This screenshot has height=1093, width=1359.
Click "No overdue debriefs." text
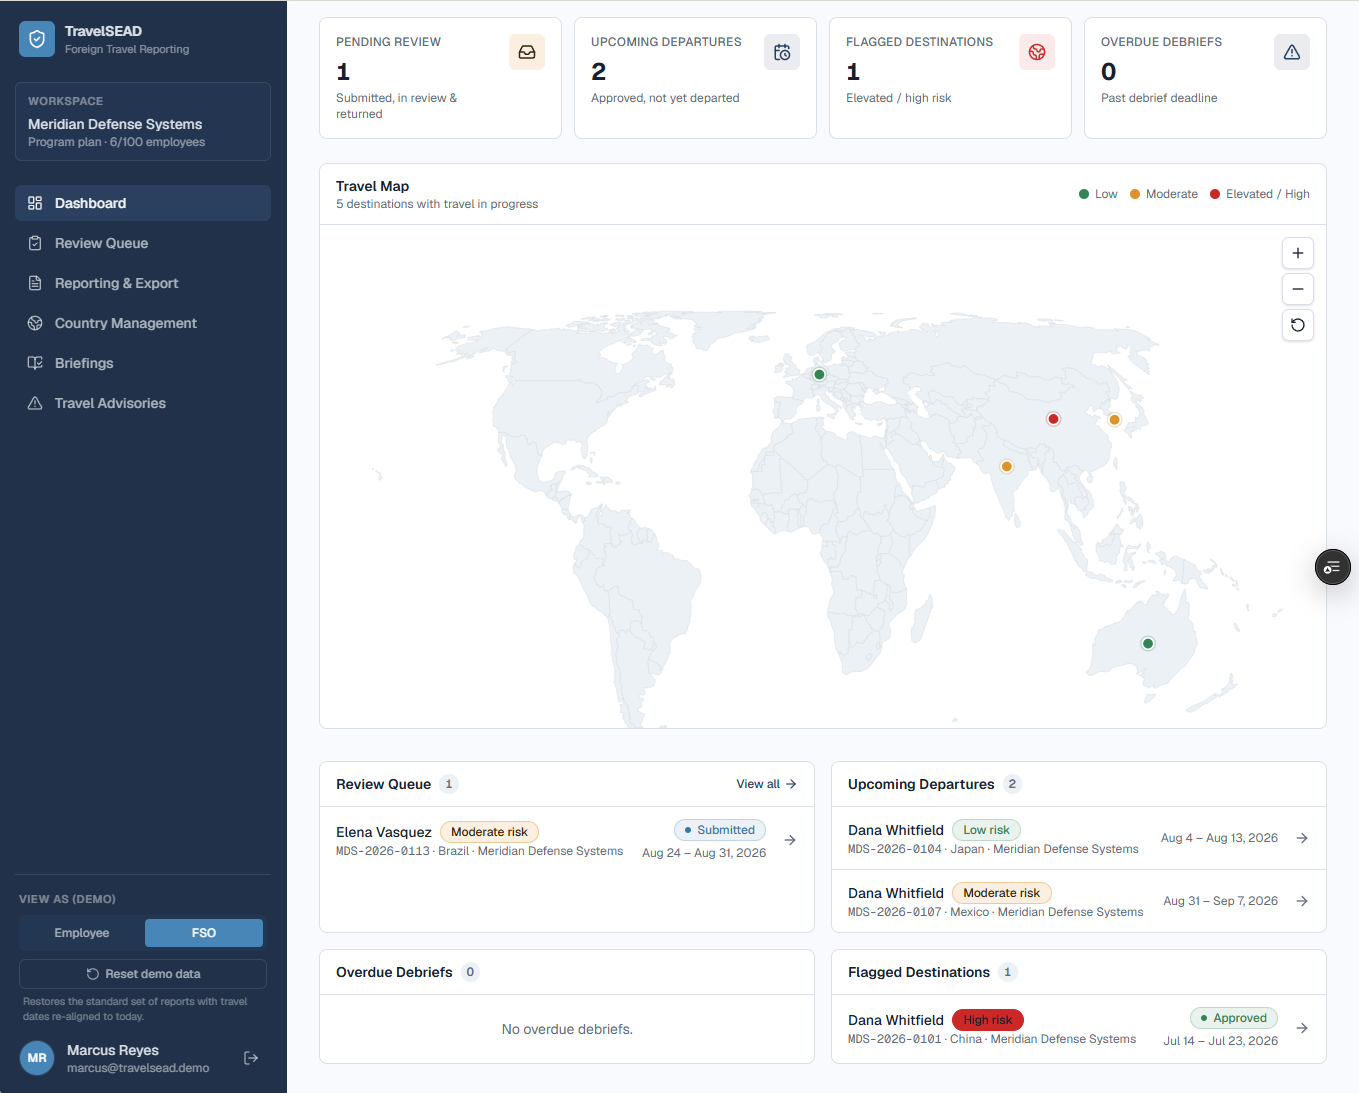tap(567, 1029)
